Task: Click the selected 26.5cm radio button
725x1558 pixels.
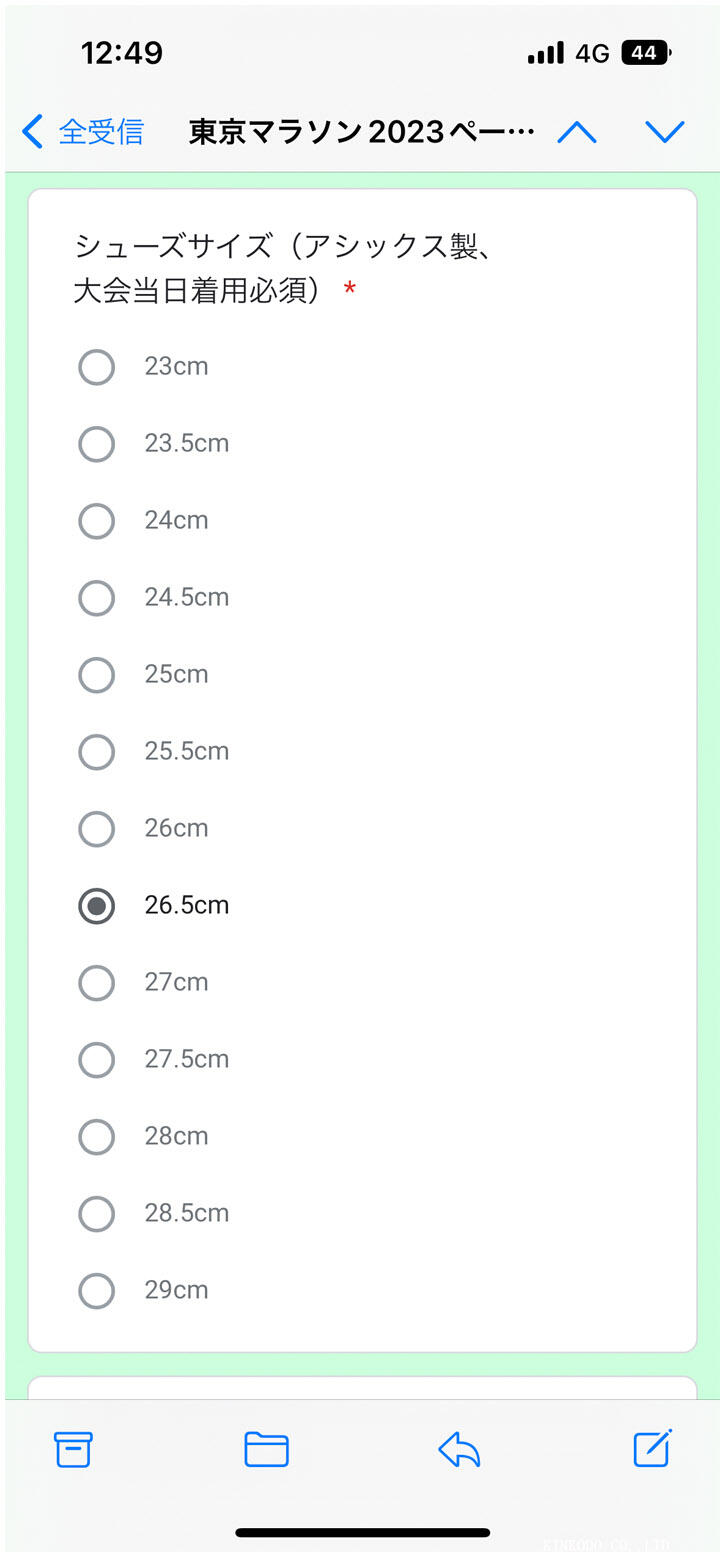Action: [x=97, y=906]
